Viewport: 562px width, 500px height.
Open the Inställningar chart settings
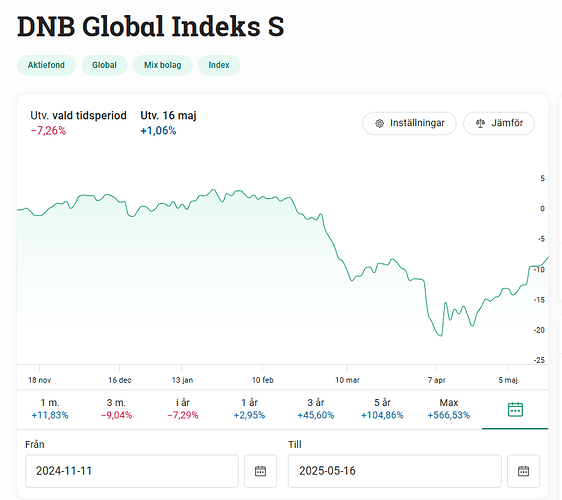pyautogui.click(x=409, y=123)
